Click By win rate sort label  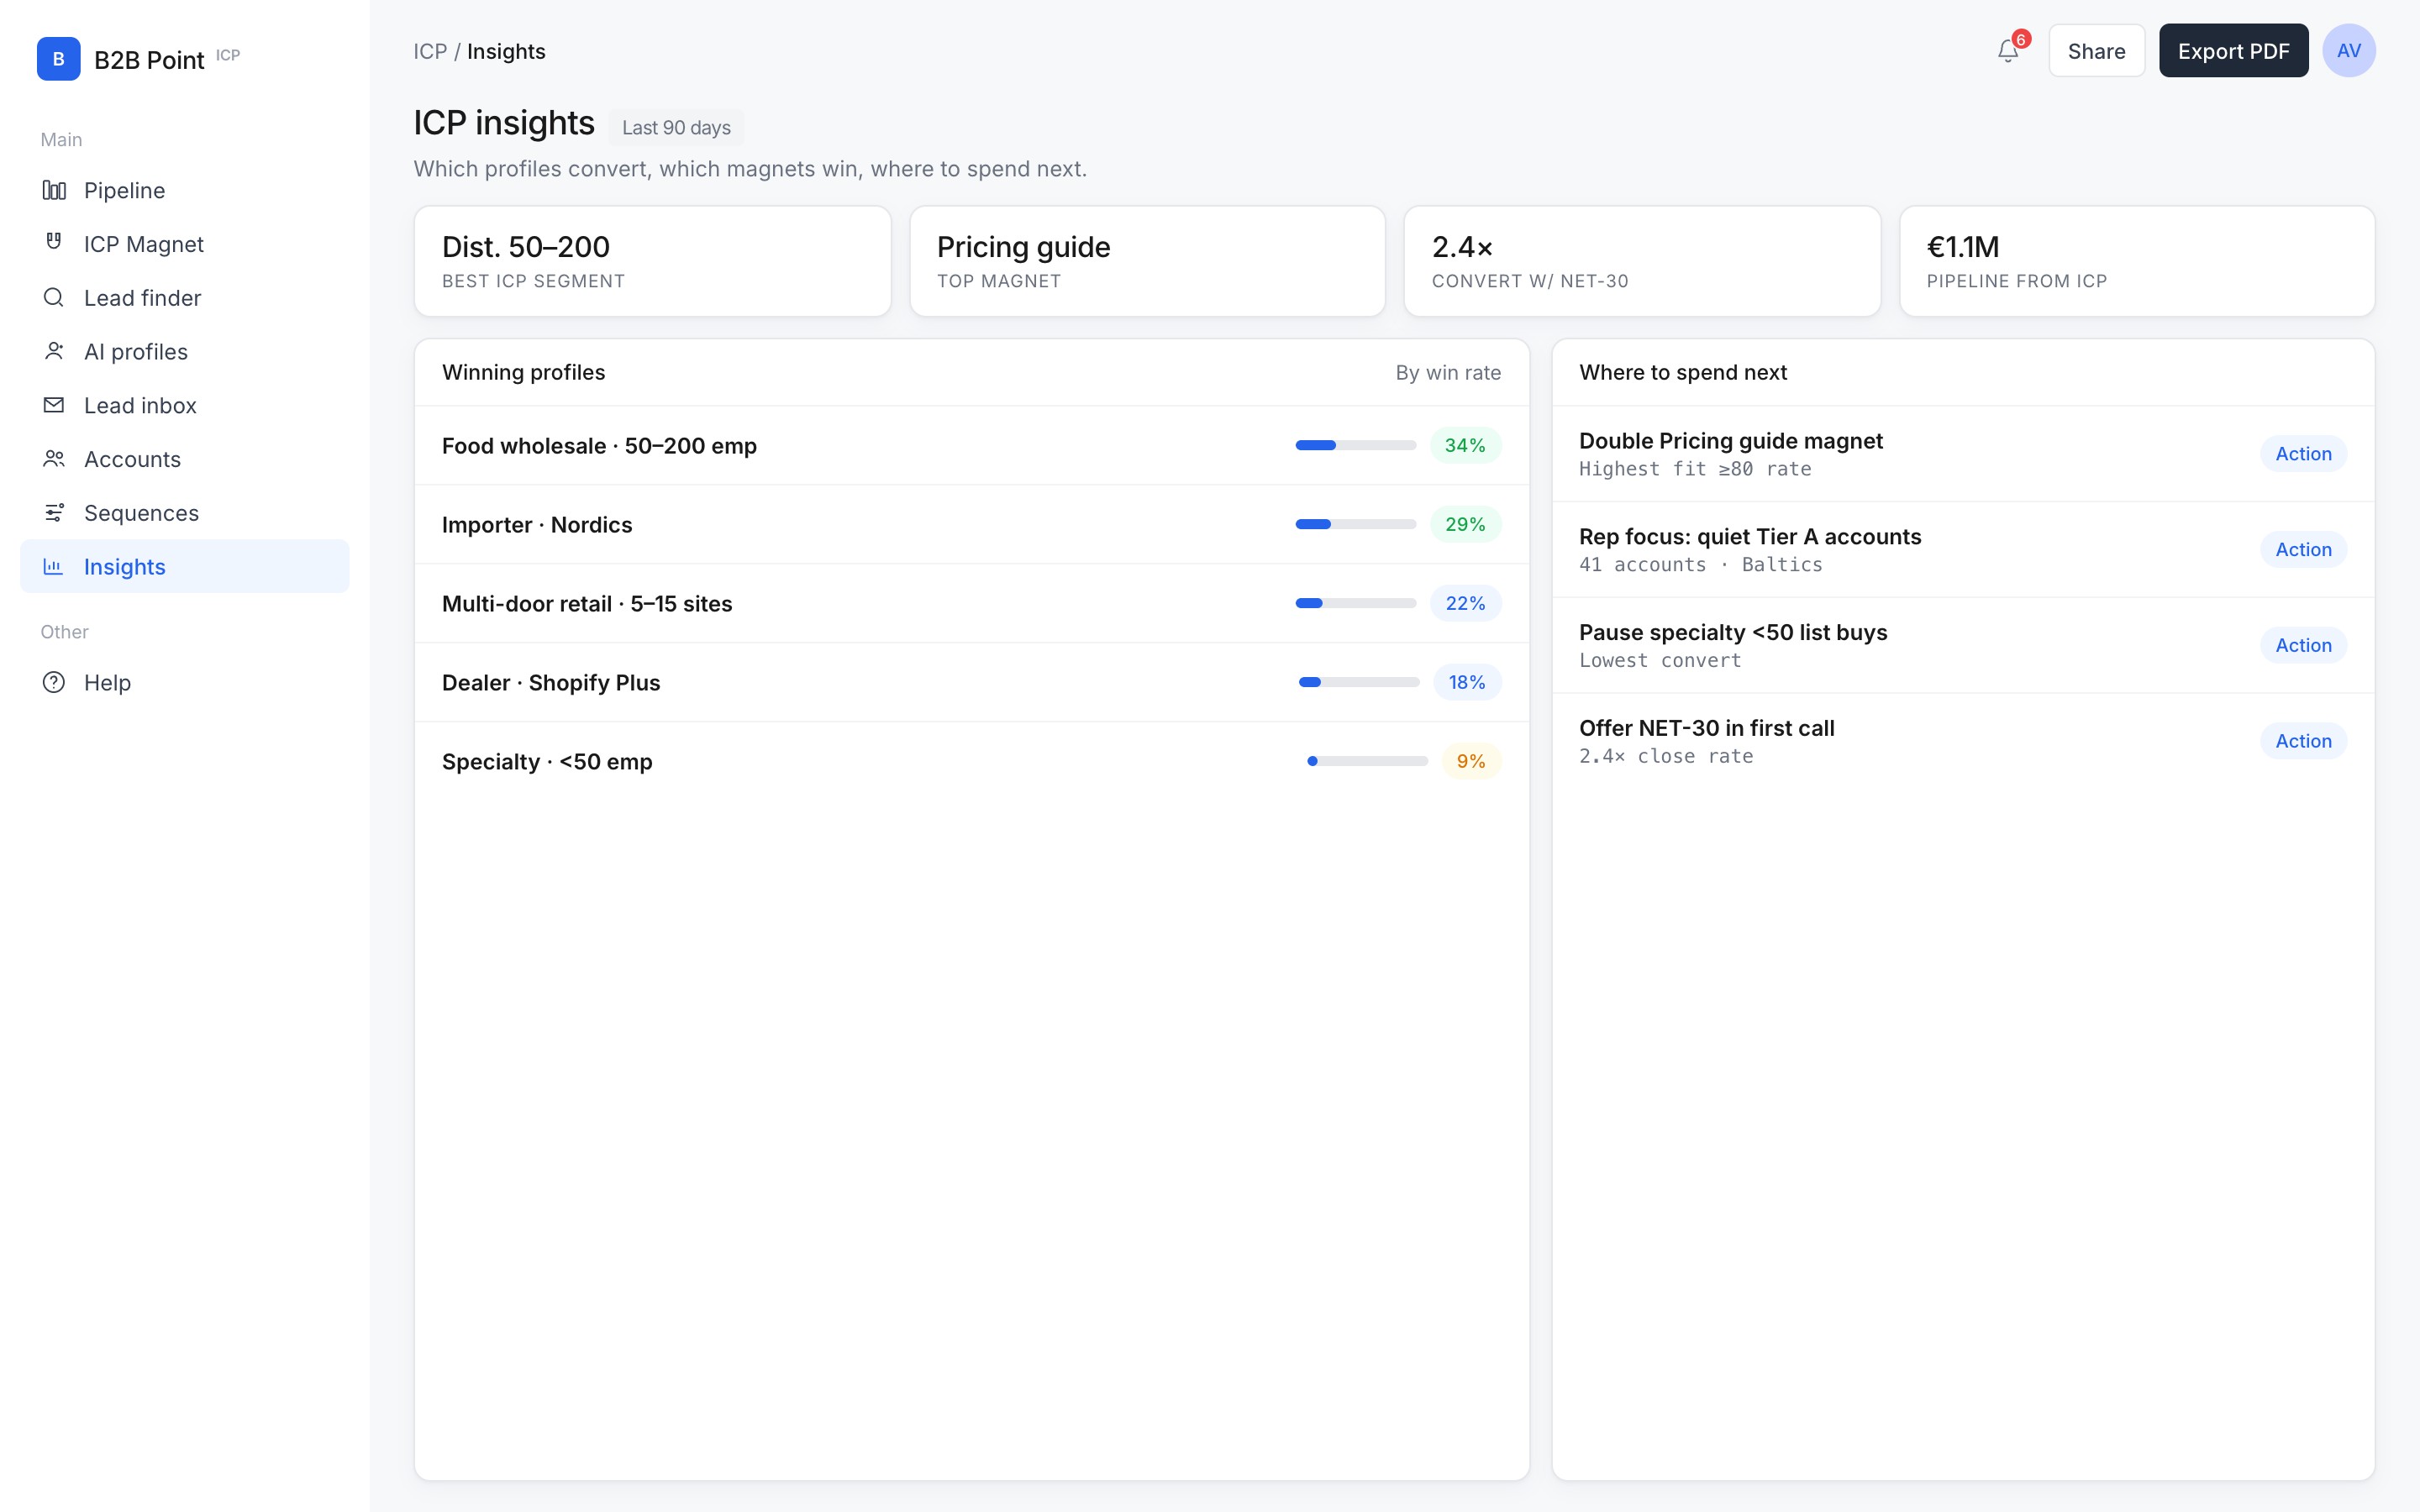(1448, 372)
